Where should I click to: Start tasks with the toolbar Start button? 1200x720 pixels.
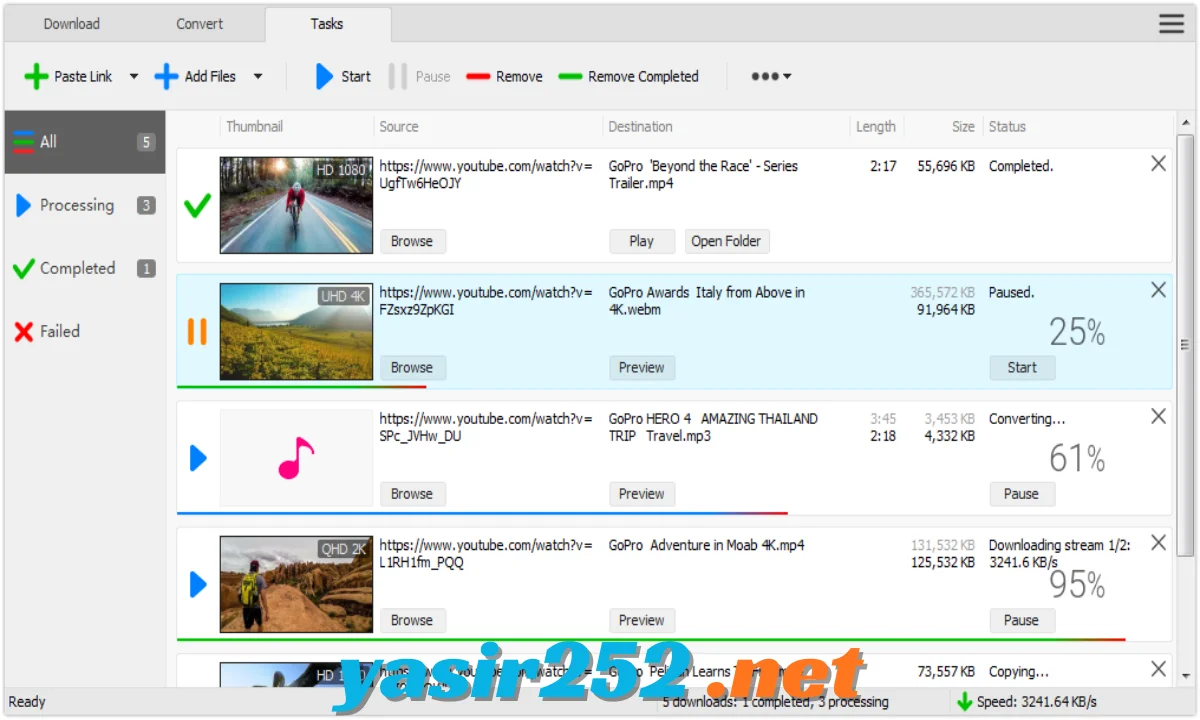(x=343, y=76)
